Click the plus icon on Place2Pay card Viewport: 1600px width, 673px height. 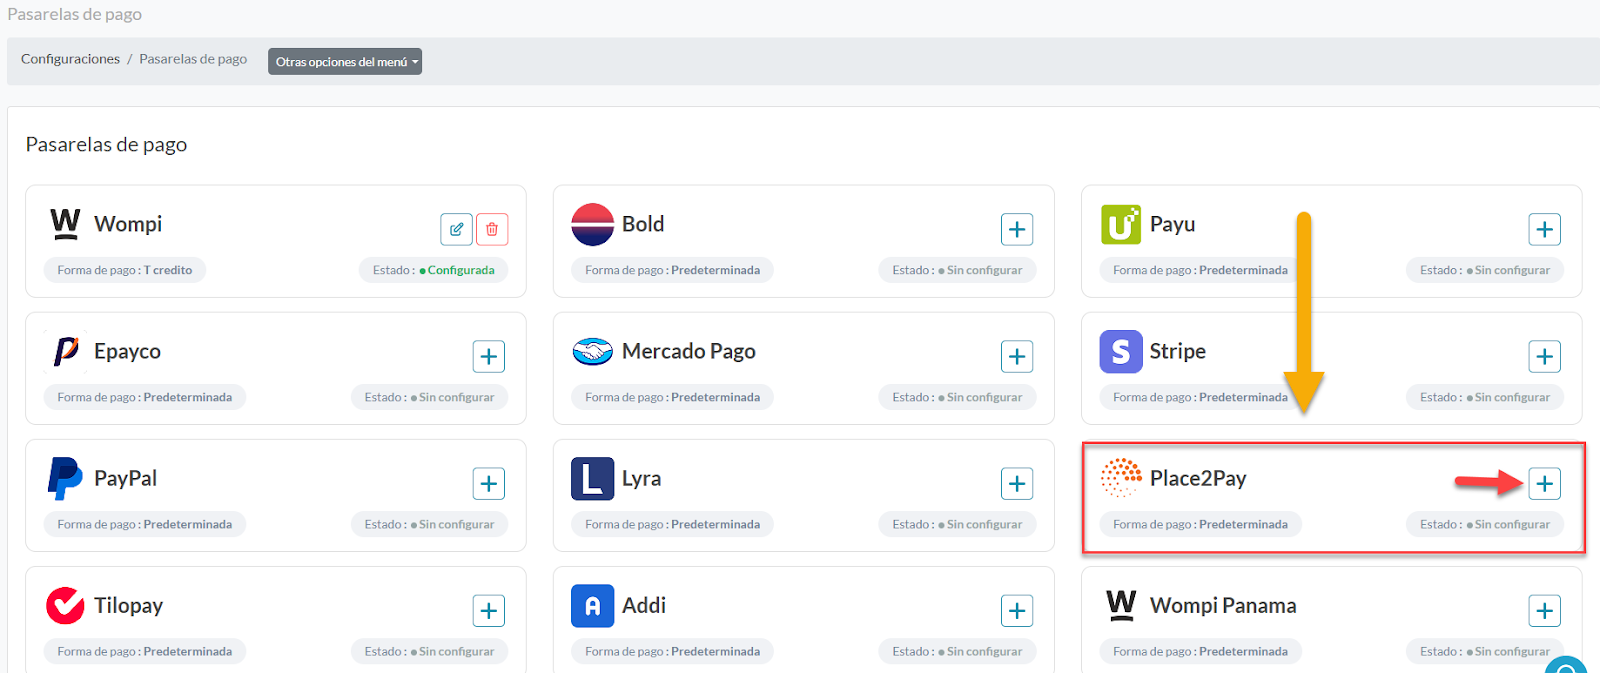pos(1544,483)
